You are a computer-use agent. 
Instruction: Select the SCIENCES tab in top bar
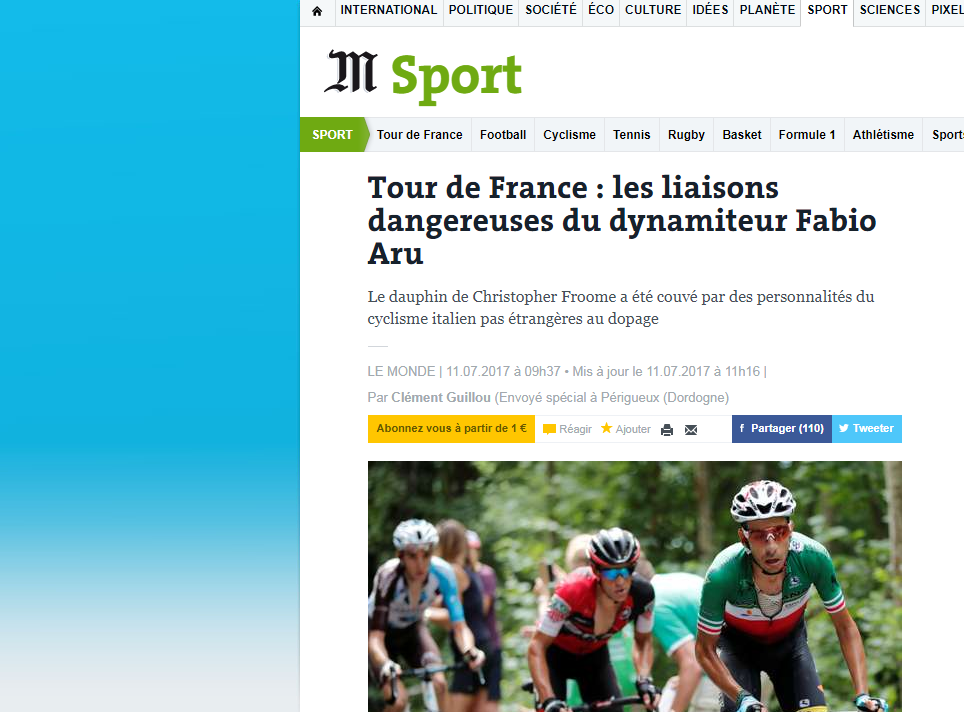[890, 10]
